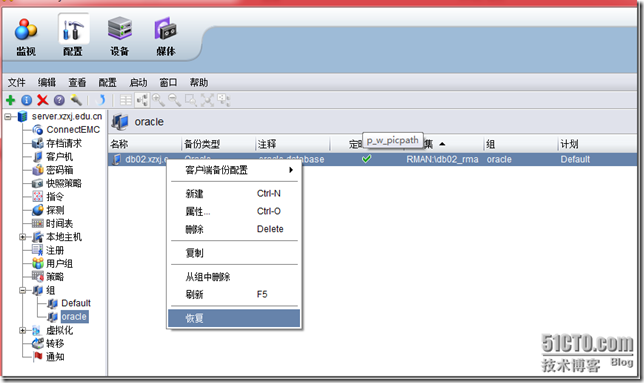Image resolution: width=644 pixels, height=383 pixels.
Task: Select 通知 (Notifications) tree node
Action: (x=55, y=357)
